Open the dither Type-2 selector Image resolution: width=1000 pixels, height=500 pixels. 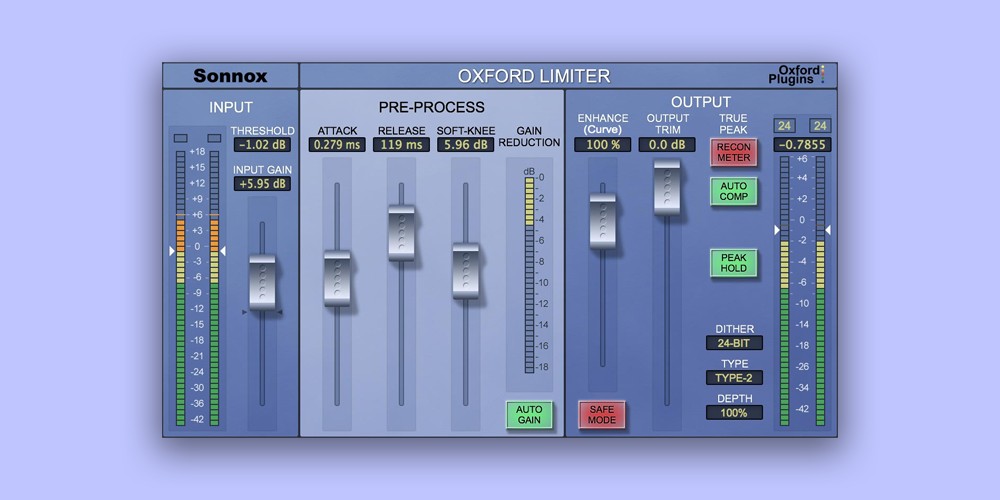coord(734,378)
